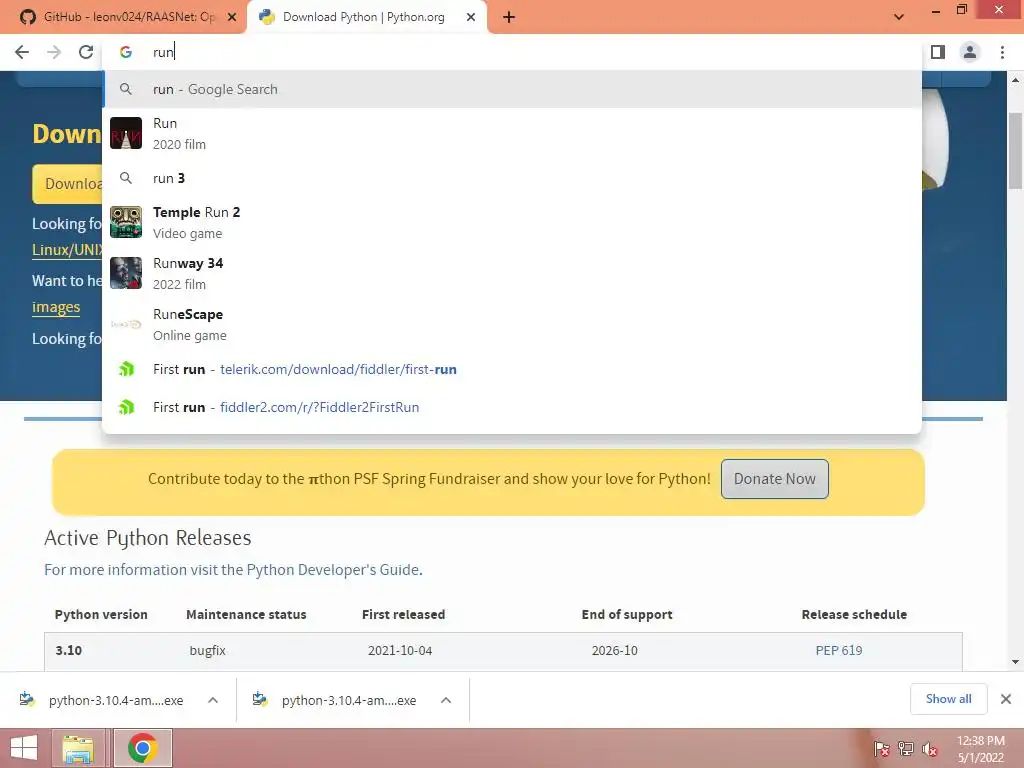Expand options chevron for first python download
Image resolution: width=1024 pixels, height=768 pixels.
213,700
